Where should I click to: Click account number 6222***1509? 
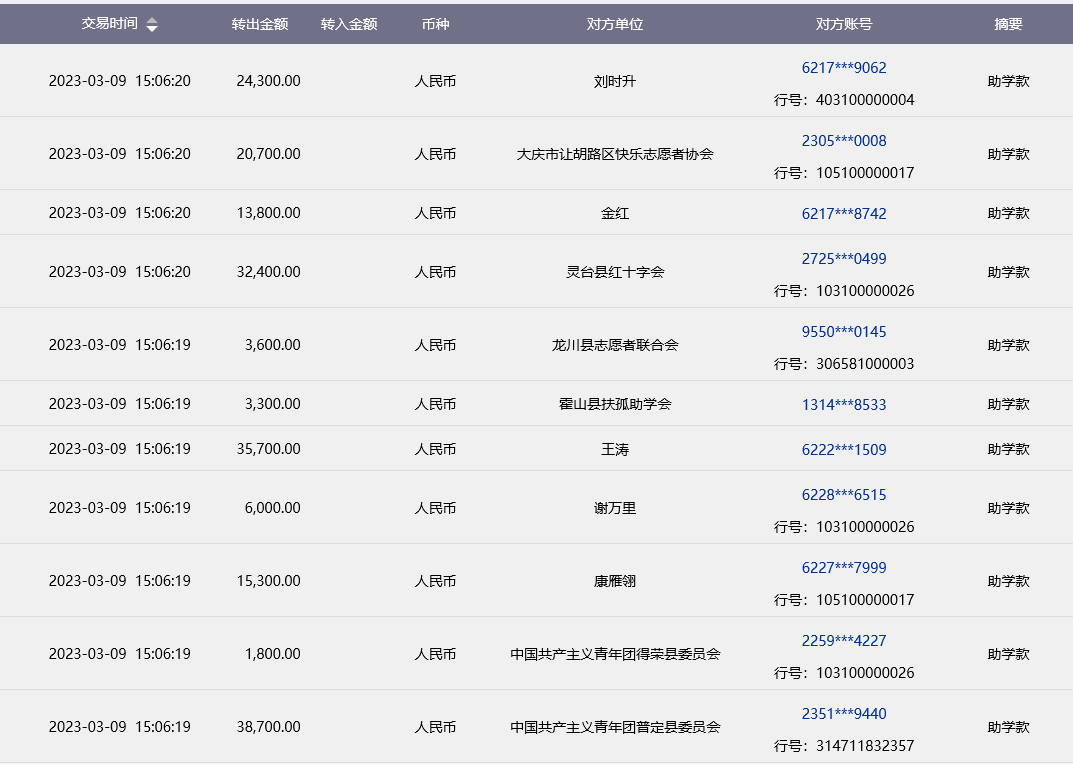[843, 450]
